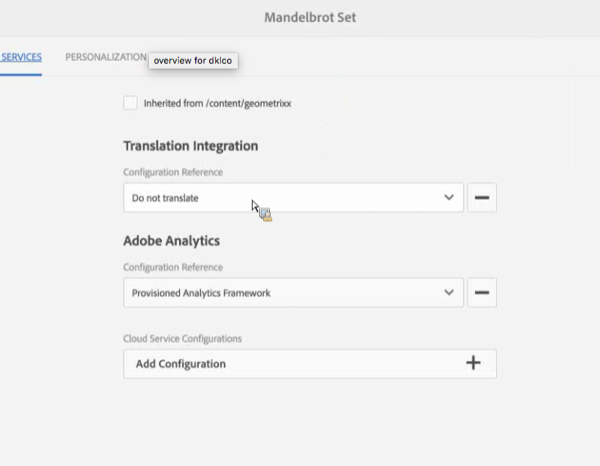Open the 'Provisioned Analytics Framework' dropdown
600x466 pixels.
click(293, 292)
